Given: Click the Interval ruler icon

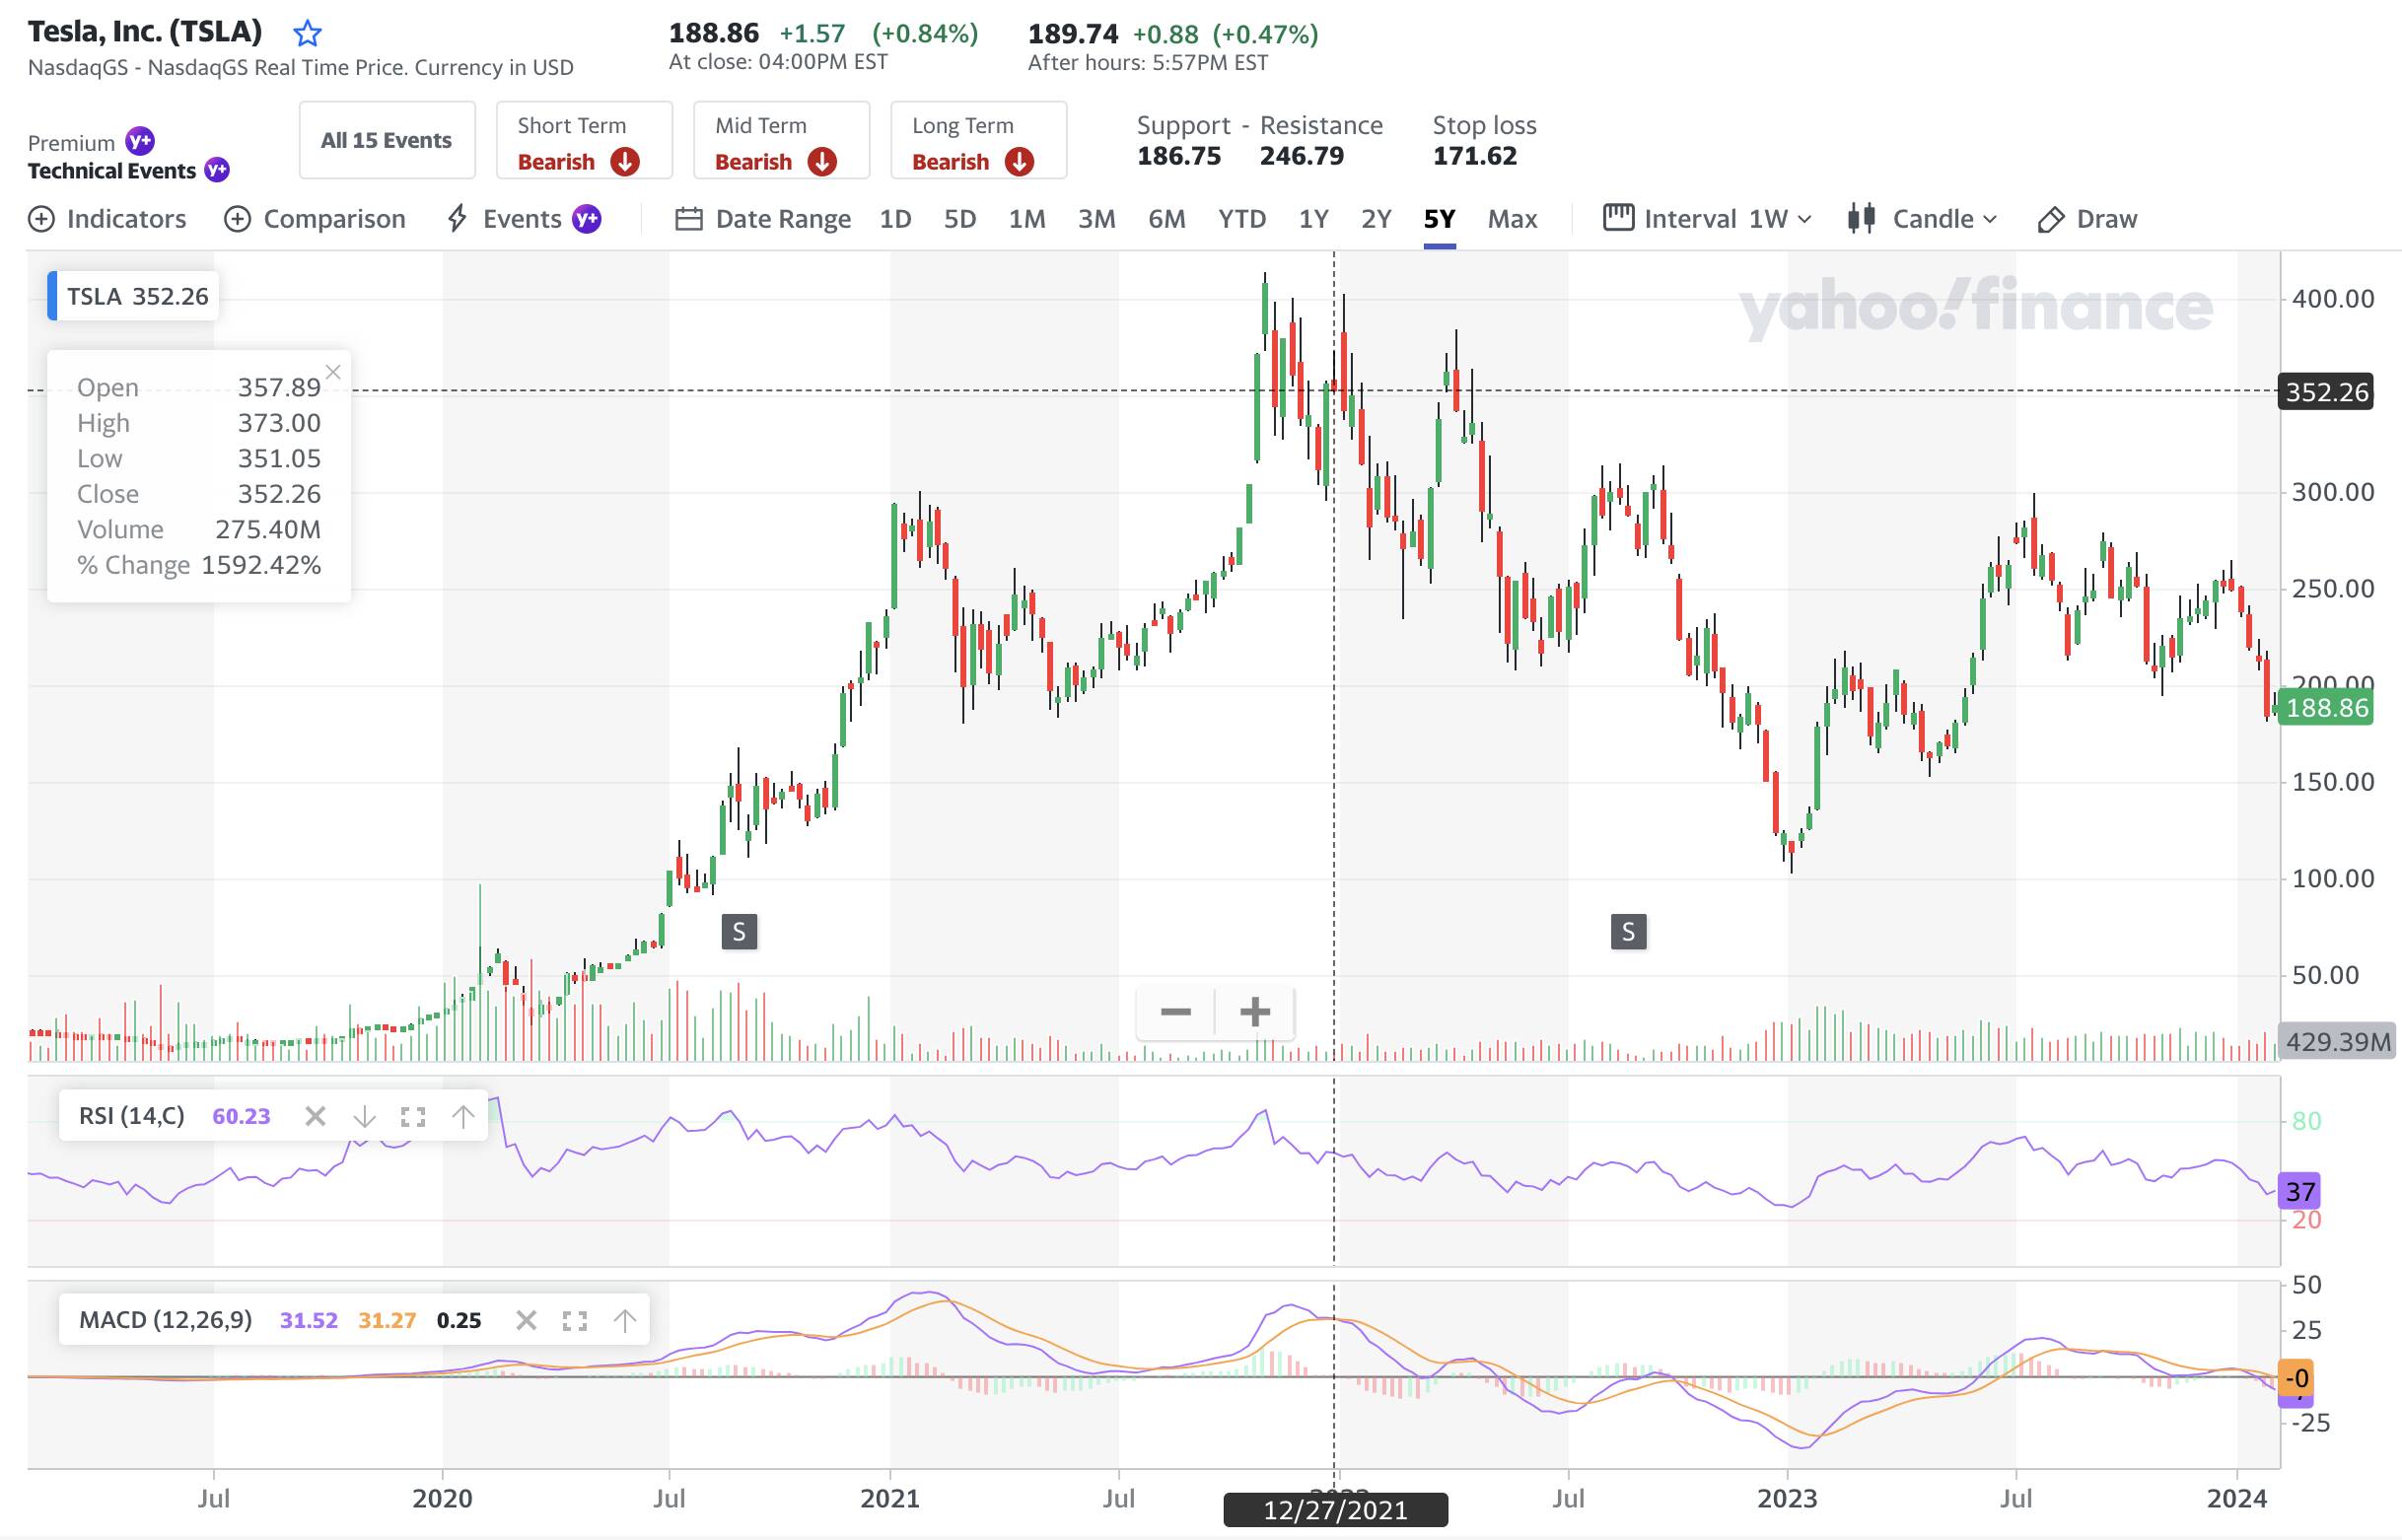Looking at the screenshot, I should (x=1618, y=217).
